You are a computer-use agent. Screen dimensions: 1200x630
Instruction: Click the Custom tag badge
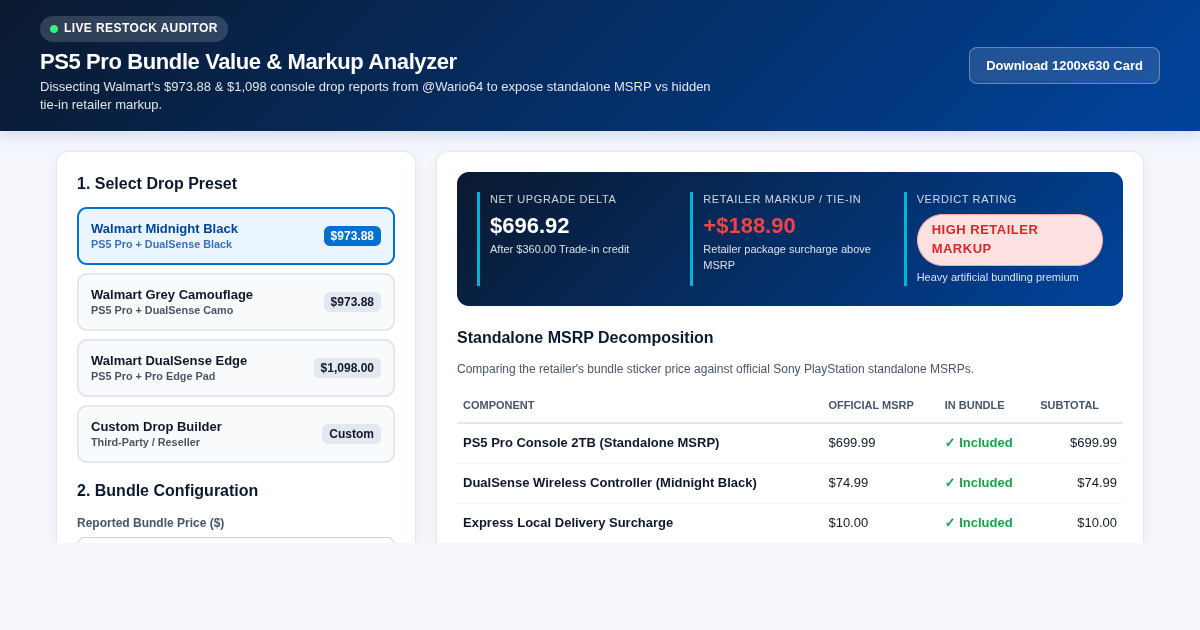351,434
